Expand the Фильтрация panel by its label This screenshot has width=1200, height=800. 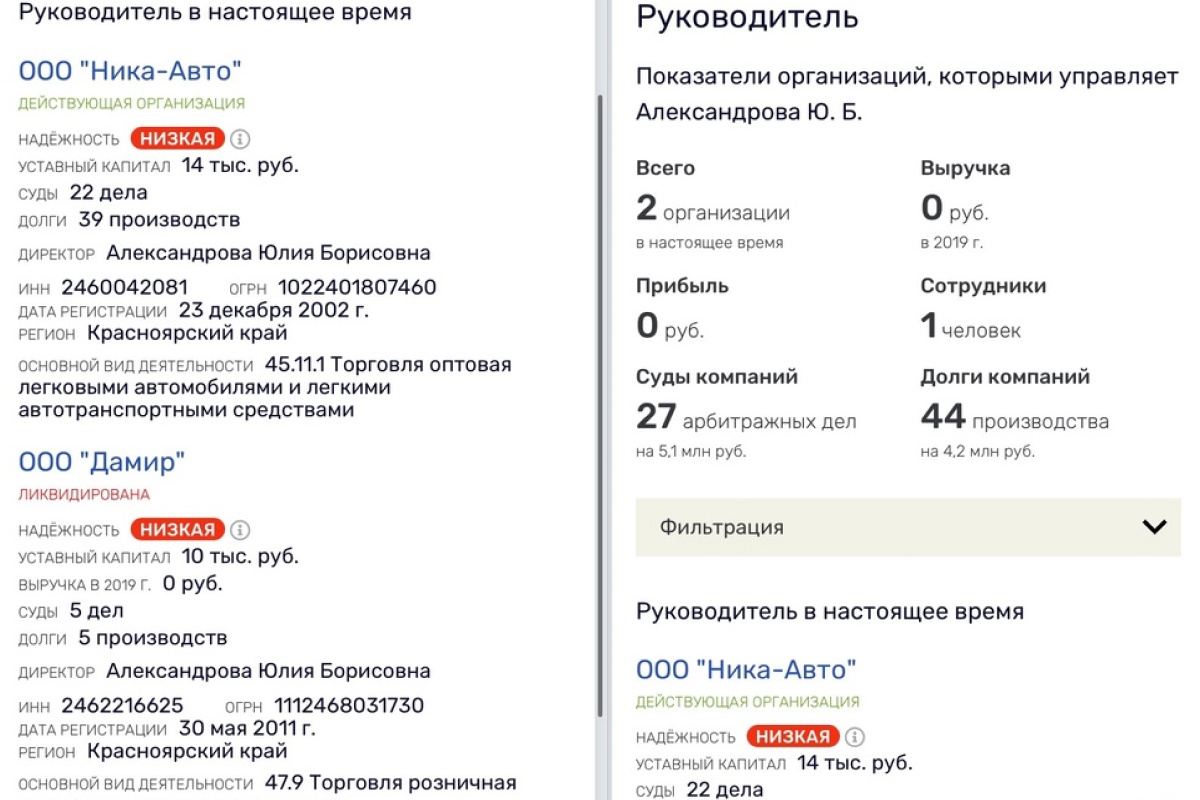tap(721, 527)
